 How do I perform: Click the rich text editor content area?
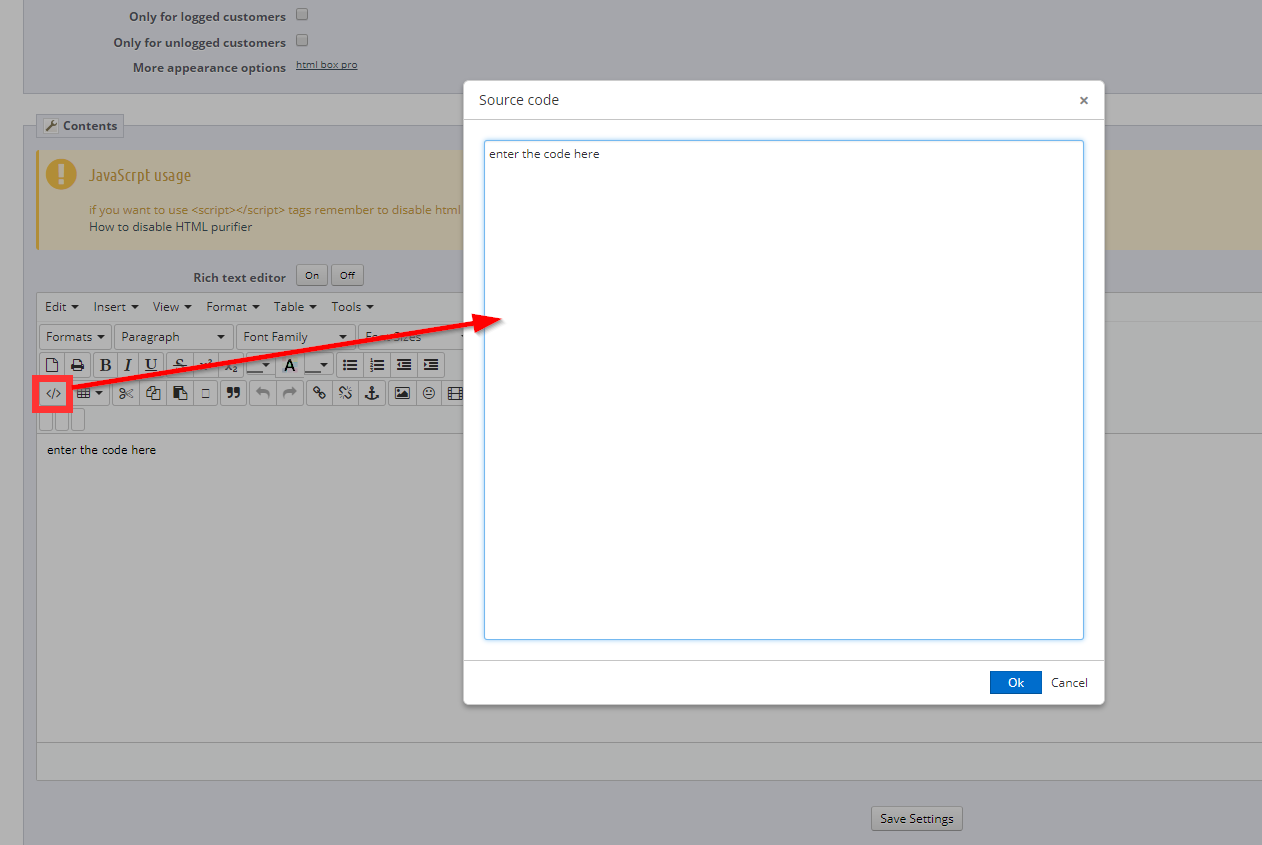tap(649, 588)
